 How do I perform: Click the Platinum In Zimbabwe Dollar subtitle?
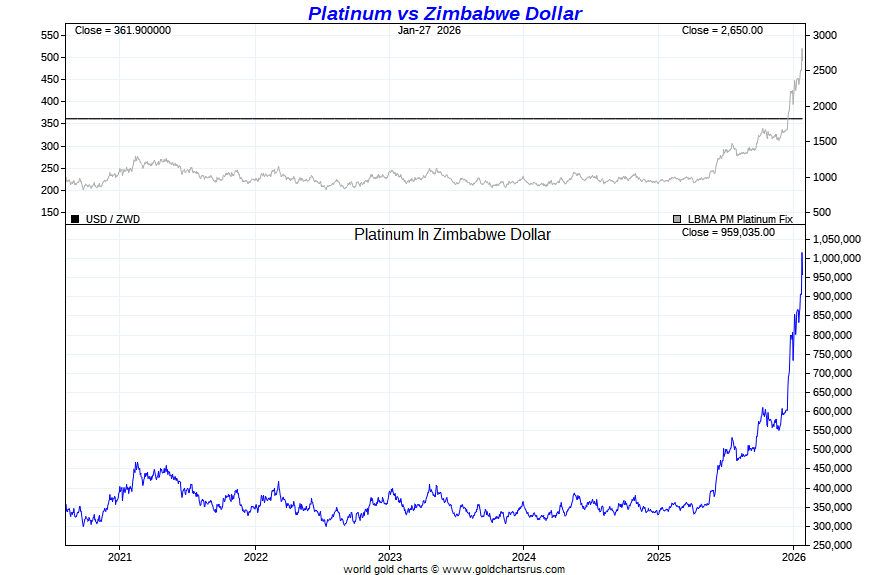pyautogui.click(x=452, y=234)
